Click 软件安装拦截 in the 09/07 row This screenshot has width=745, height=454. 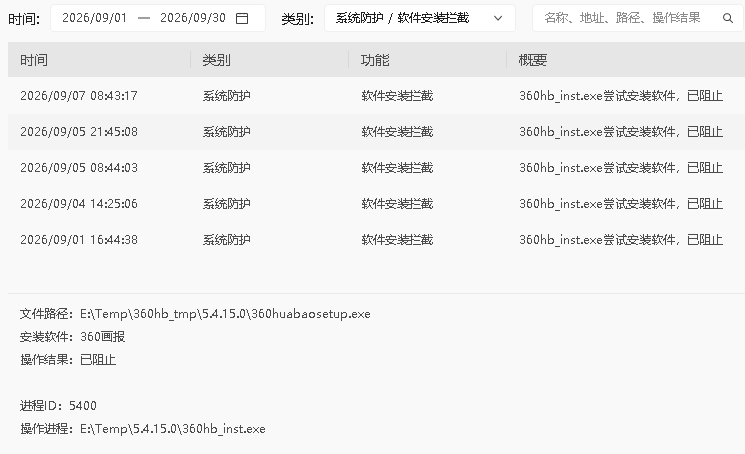click(397, 95)
